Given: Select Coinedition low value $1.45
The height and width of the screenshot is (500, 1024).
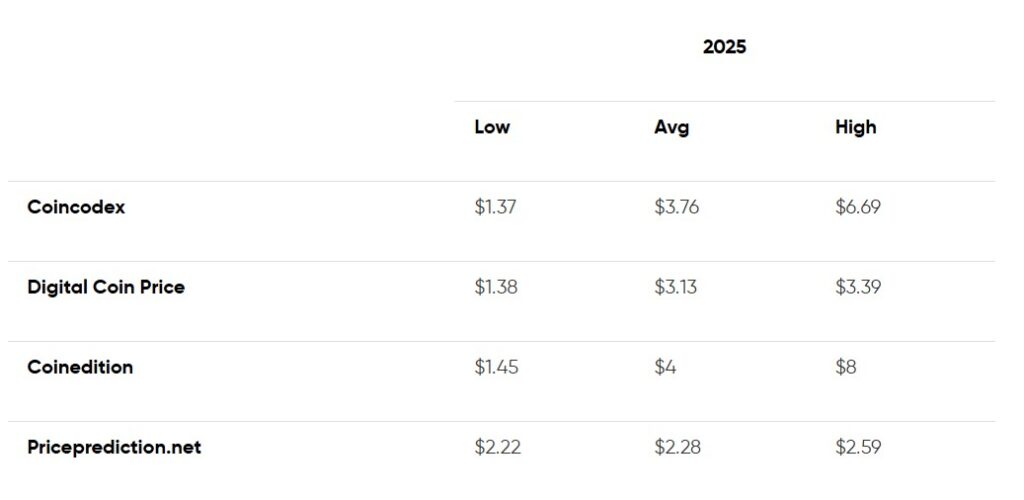Looking at the screenshot, I should click(x=496, y=367).
